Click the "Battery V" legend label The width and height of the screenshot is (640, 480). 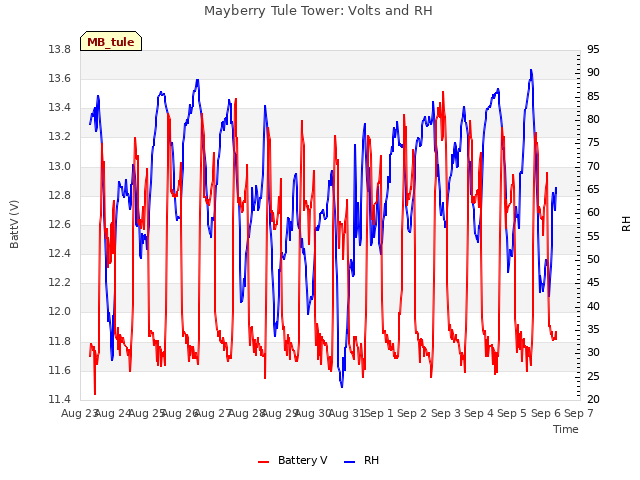click(x=302, y=460)
